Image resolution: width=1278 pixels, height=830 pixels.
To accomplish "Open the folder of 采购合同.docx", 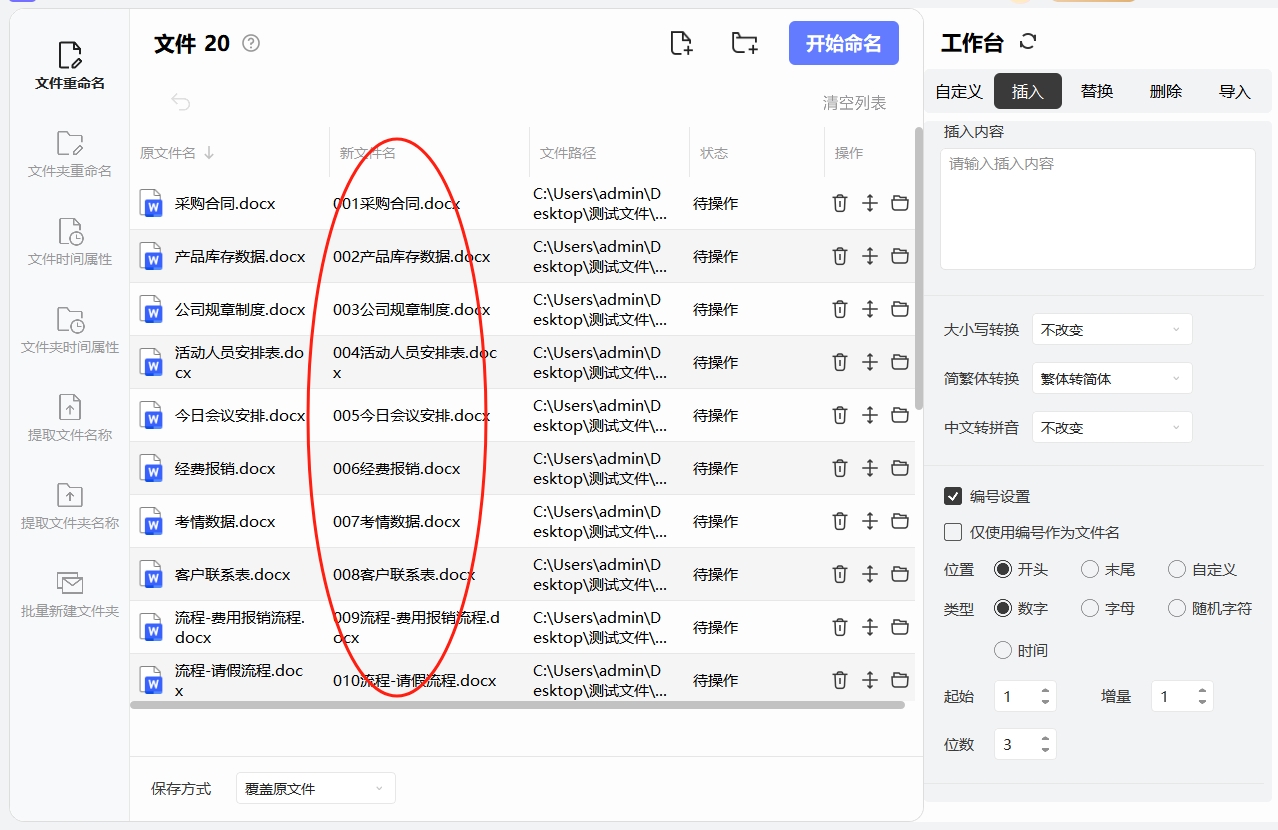I will 900,203.
